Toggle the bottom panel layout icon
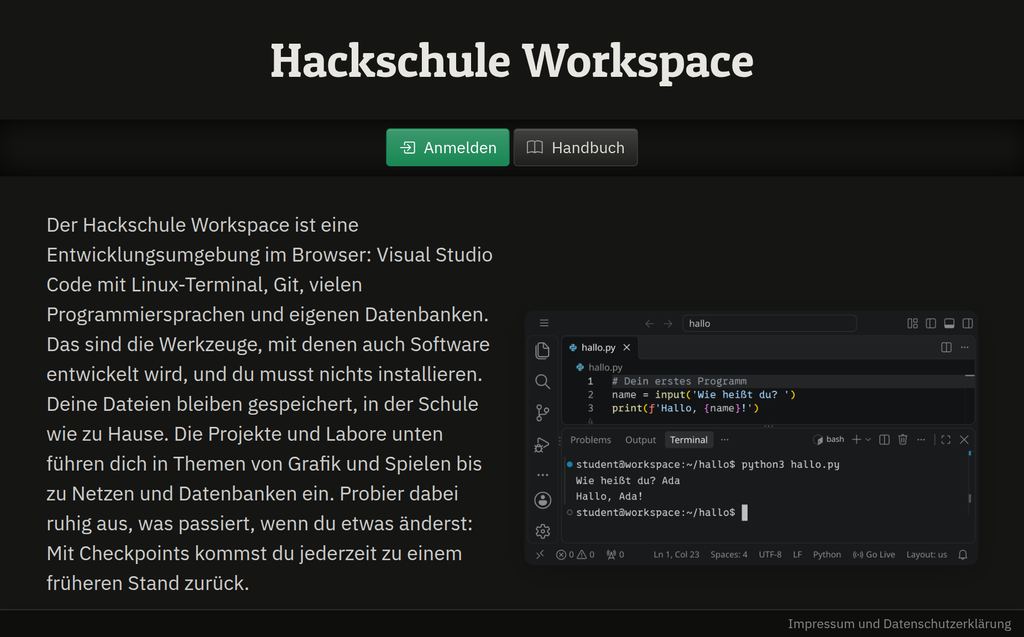Viewport: 1024px width, 637px height. 949,323
